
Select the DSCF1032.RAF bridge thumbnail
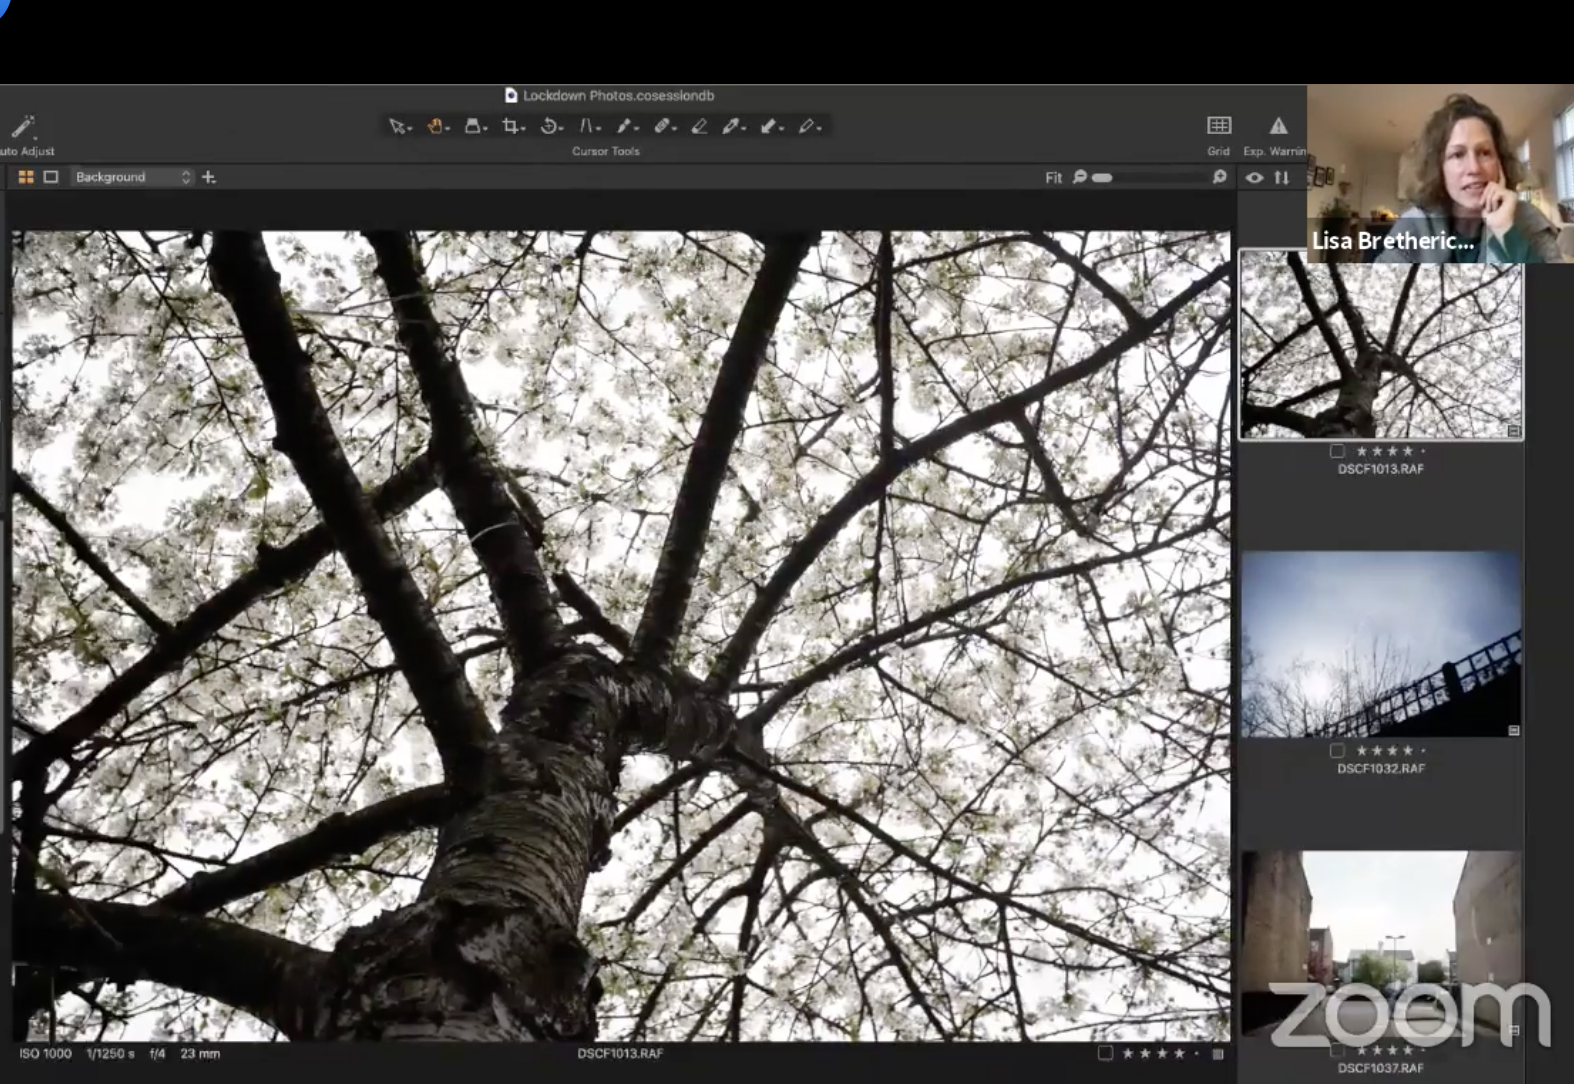(x=1380, y=644)
